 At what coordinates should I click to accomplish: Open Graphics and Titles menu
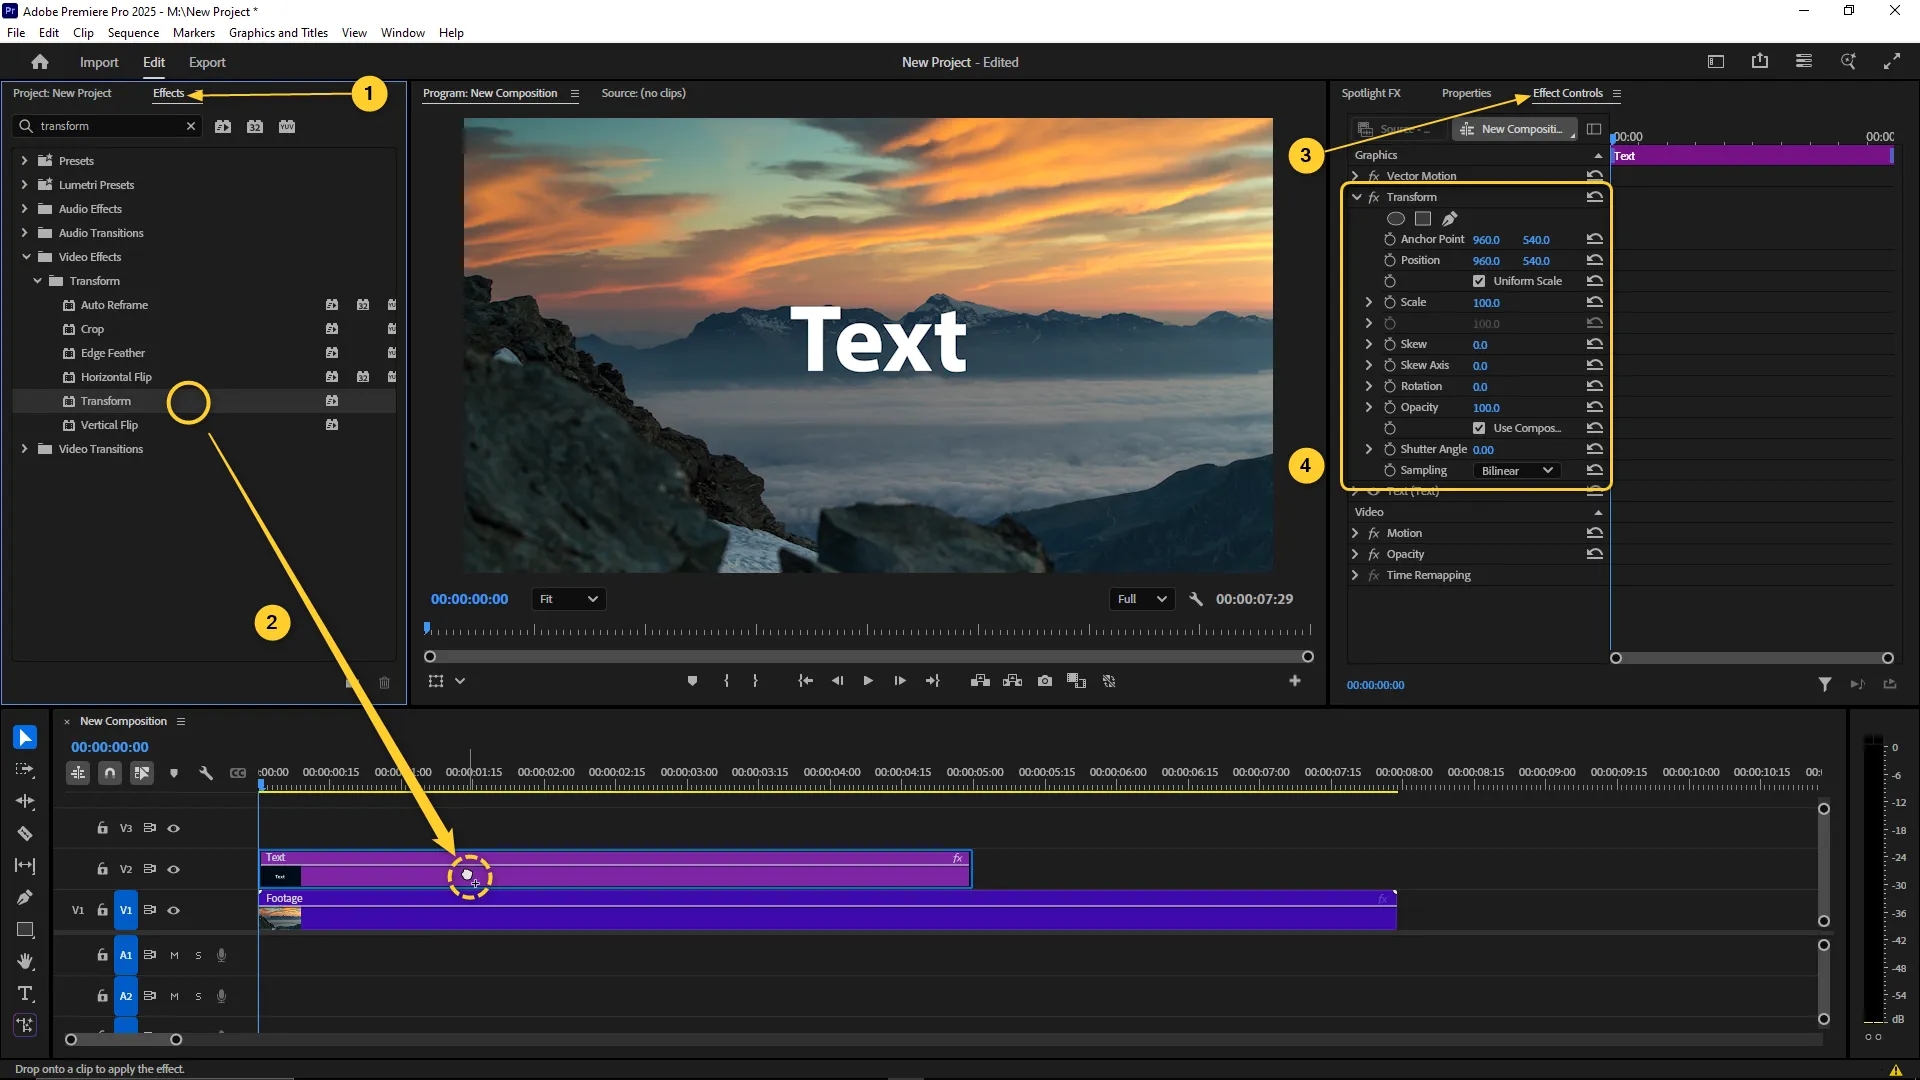point(278,33)
